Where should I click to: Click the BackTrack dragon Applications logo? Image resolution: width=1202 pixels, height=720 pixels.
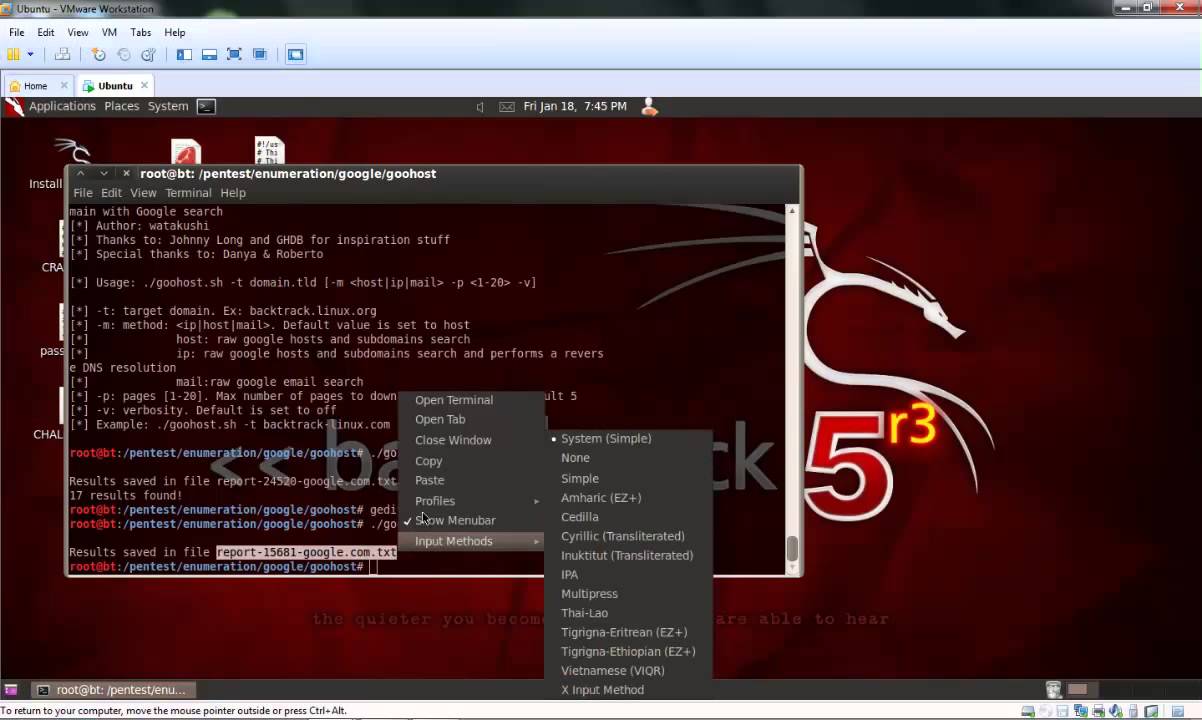(x=14, y=107)
